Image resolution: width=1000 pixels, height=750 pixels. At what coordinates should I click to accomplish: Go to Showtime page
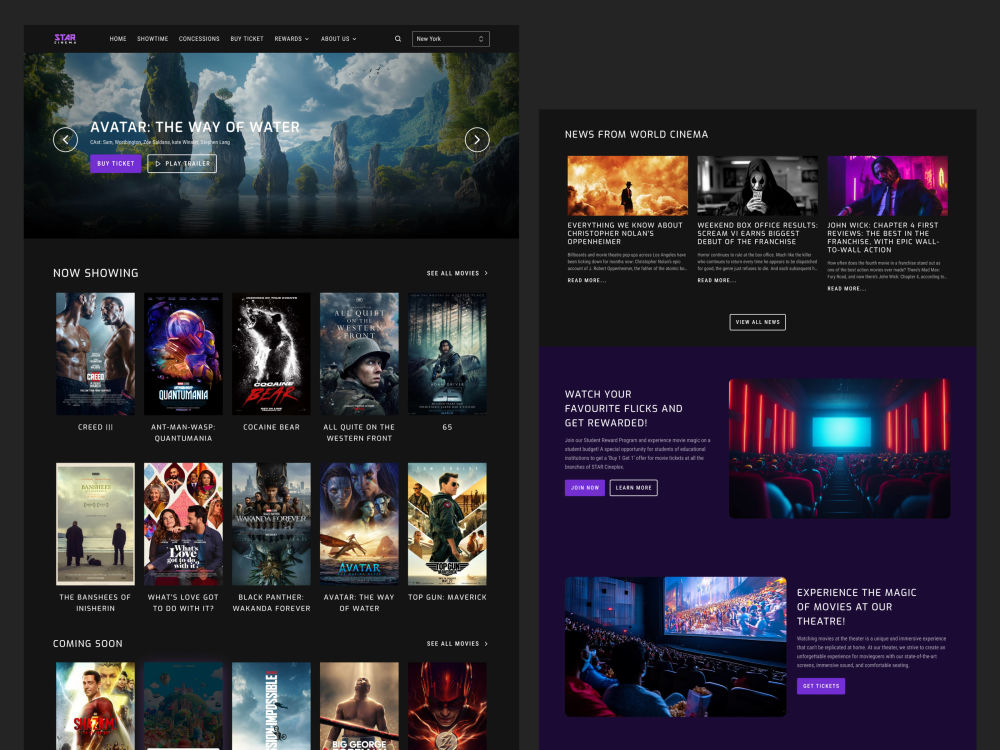(x=152, y=39)
